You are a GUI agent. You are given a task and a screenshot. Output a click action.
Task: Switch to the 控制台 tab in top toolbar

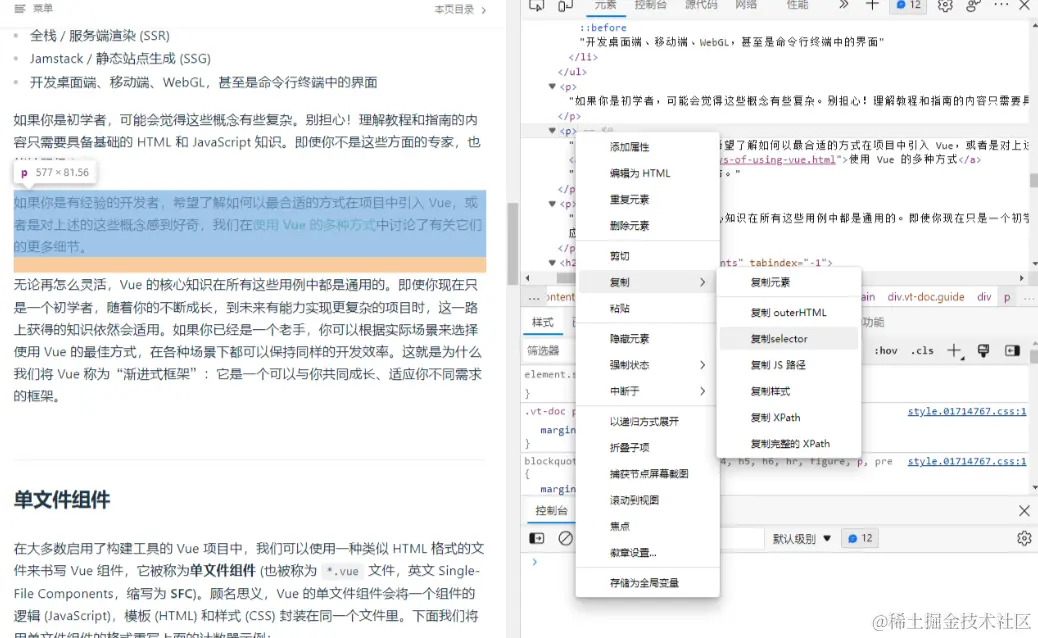coord(650,5)
